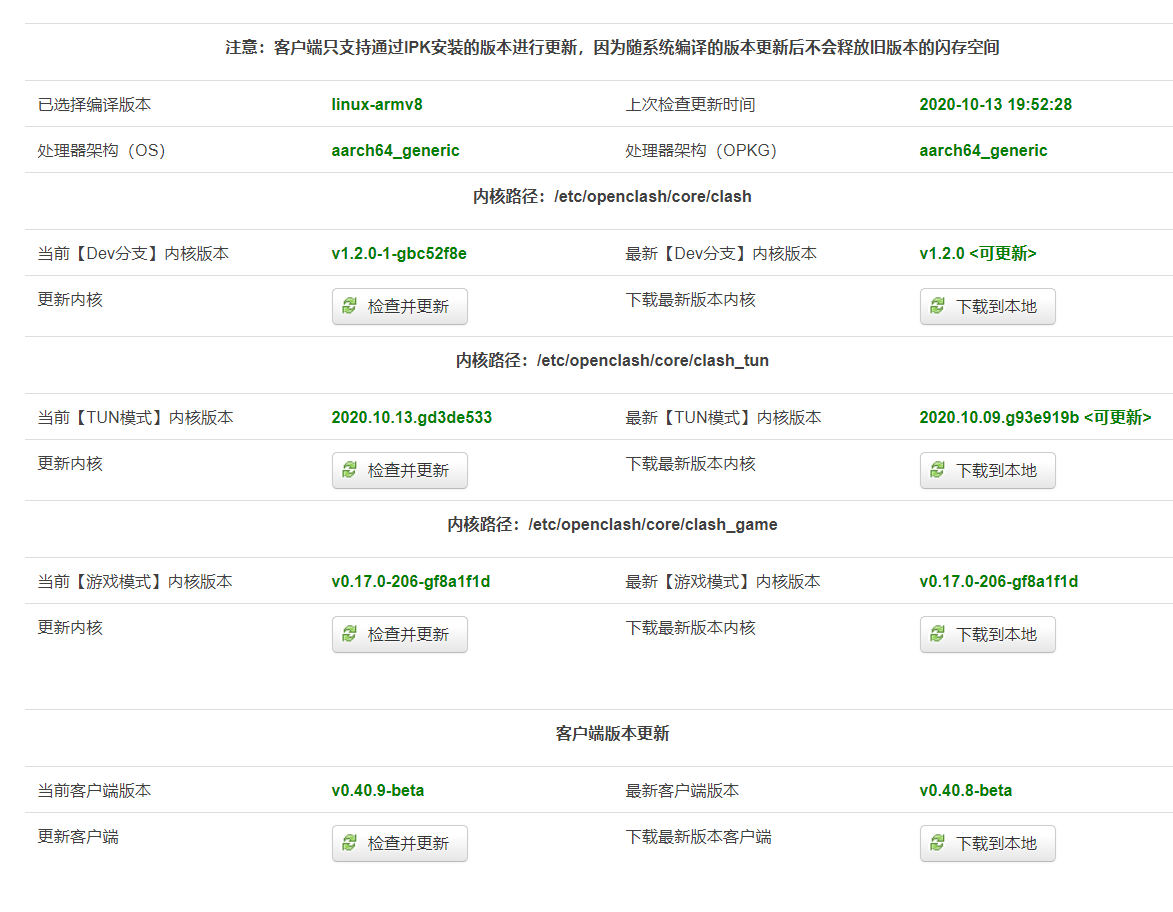This screenshot has width=1173, height=912.
Task: Select the 当前【Dev分支】内核版本 label
Action: [x=133, y=254]
